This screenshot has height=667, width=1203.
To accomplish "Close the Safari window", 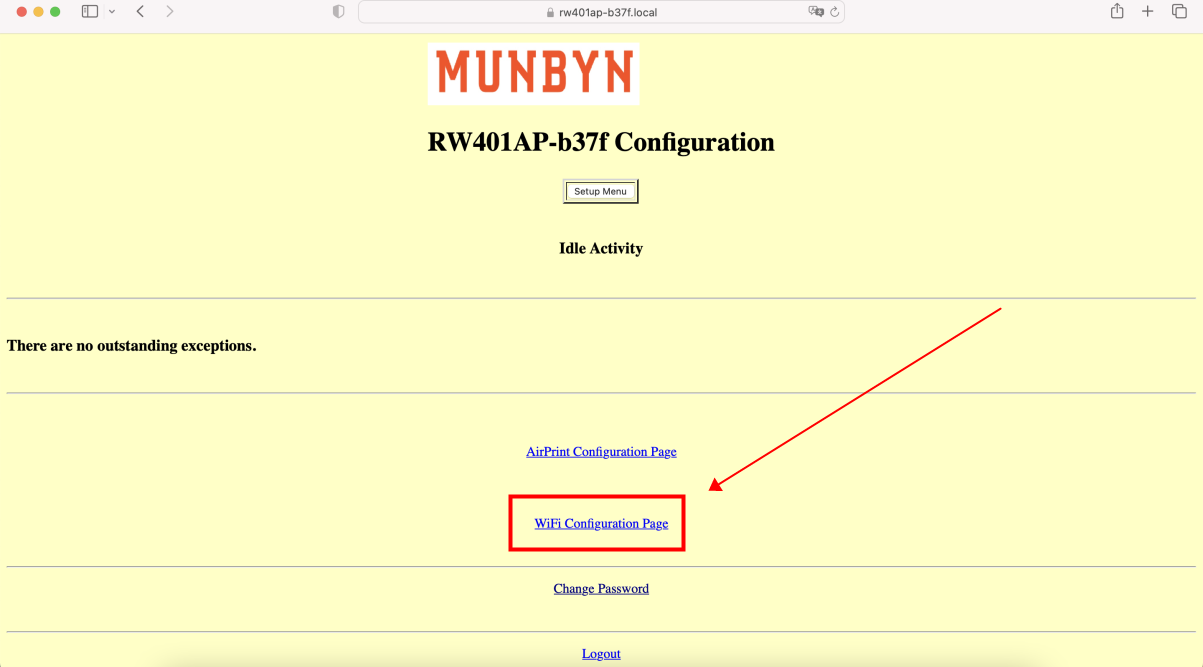I will coord(22,12).
